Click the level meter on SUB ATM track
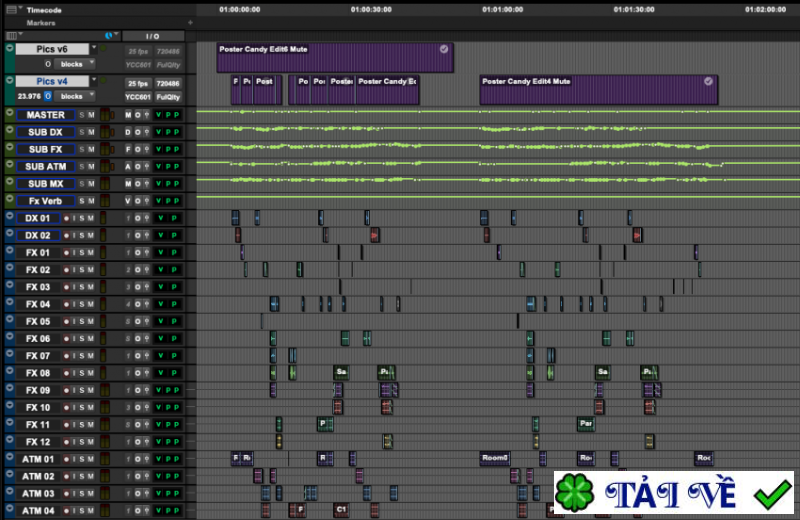This screenshot has width=800, height=520. [105, 166]
